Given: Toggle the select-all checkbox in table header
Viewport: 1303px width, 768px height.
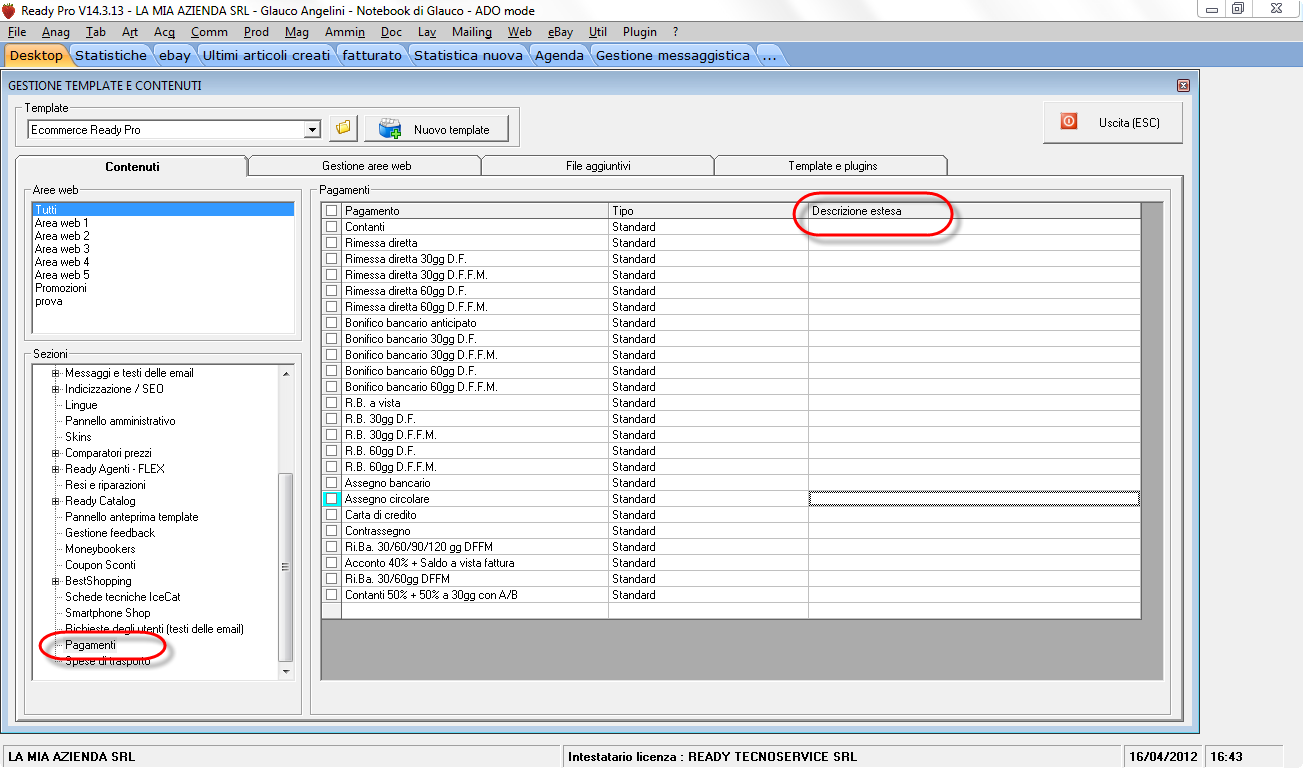Looking at the screenshot, I should 331,211.
